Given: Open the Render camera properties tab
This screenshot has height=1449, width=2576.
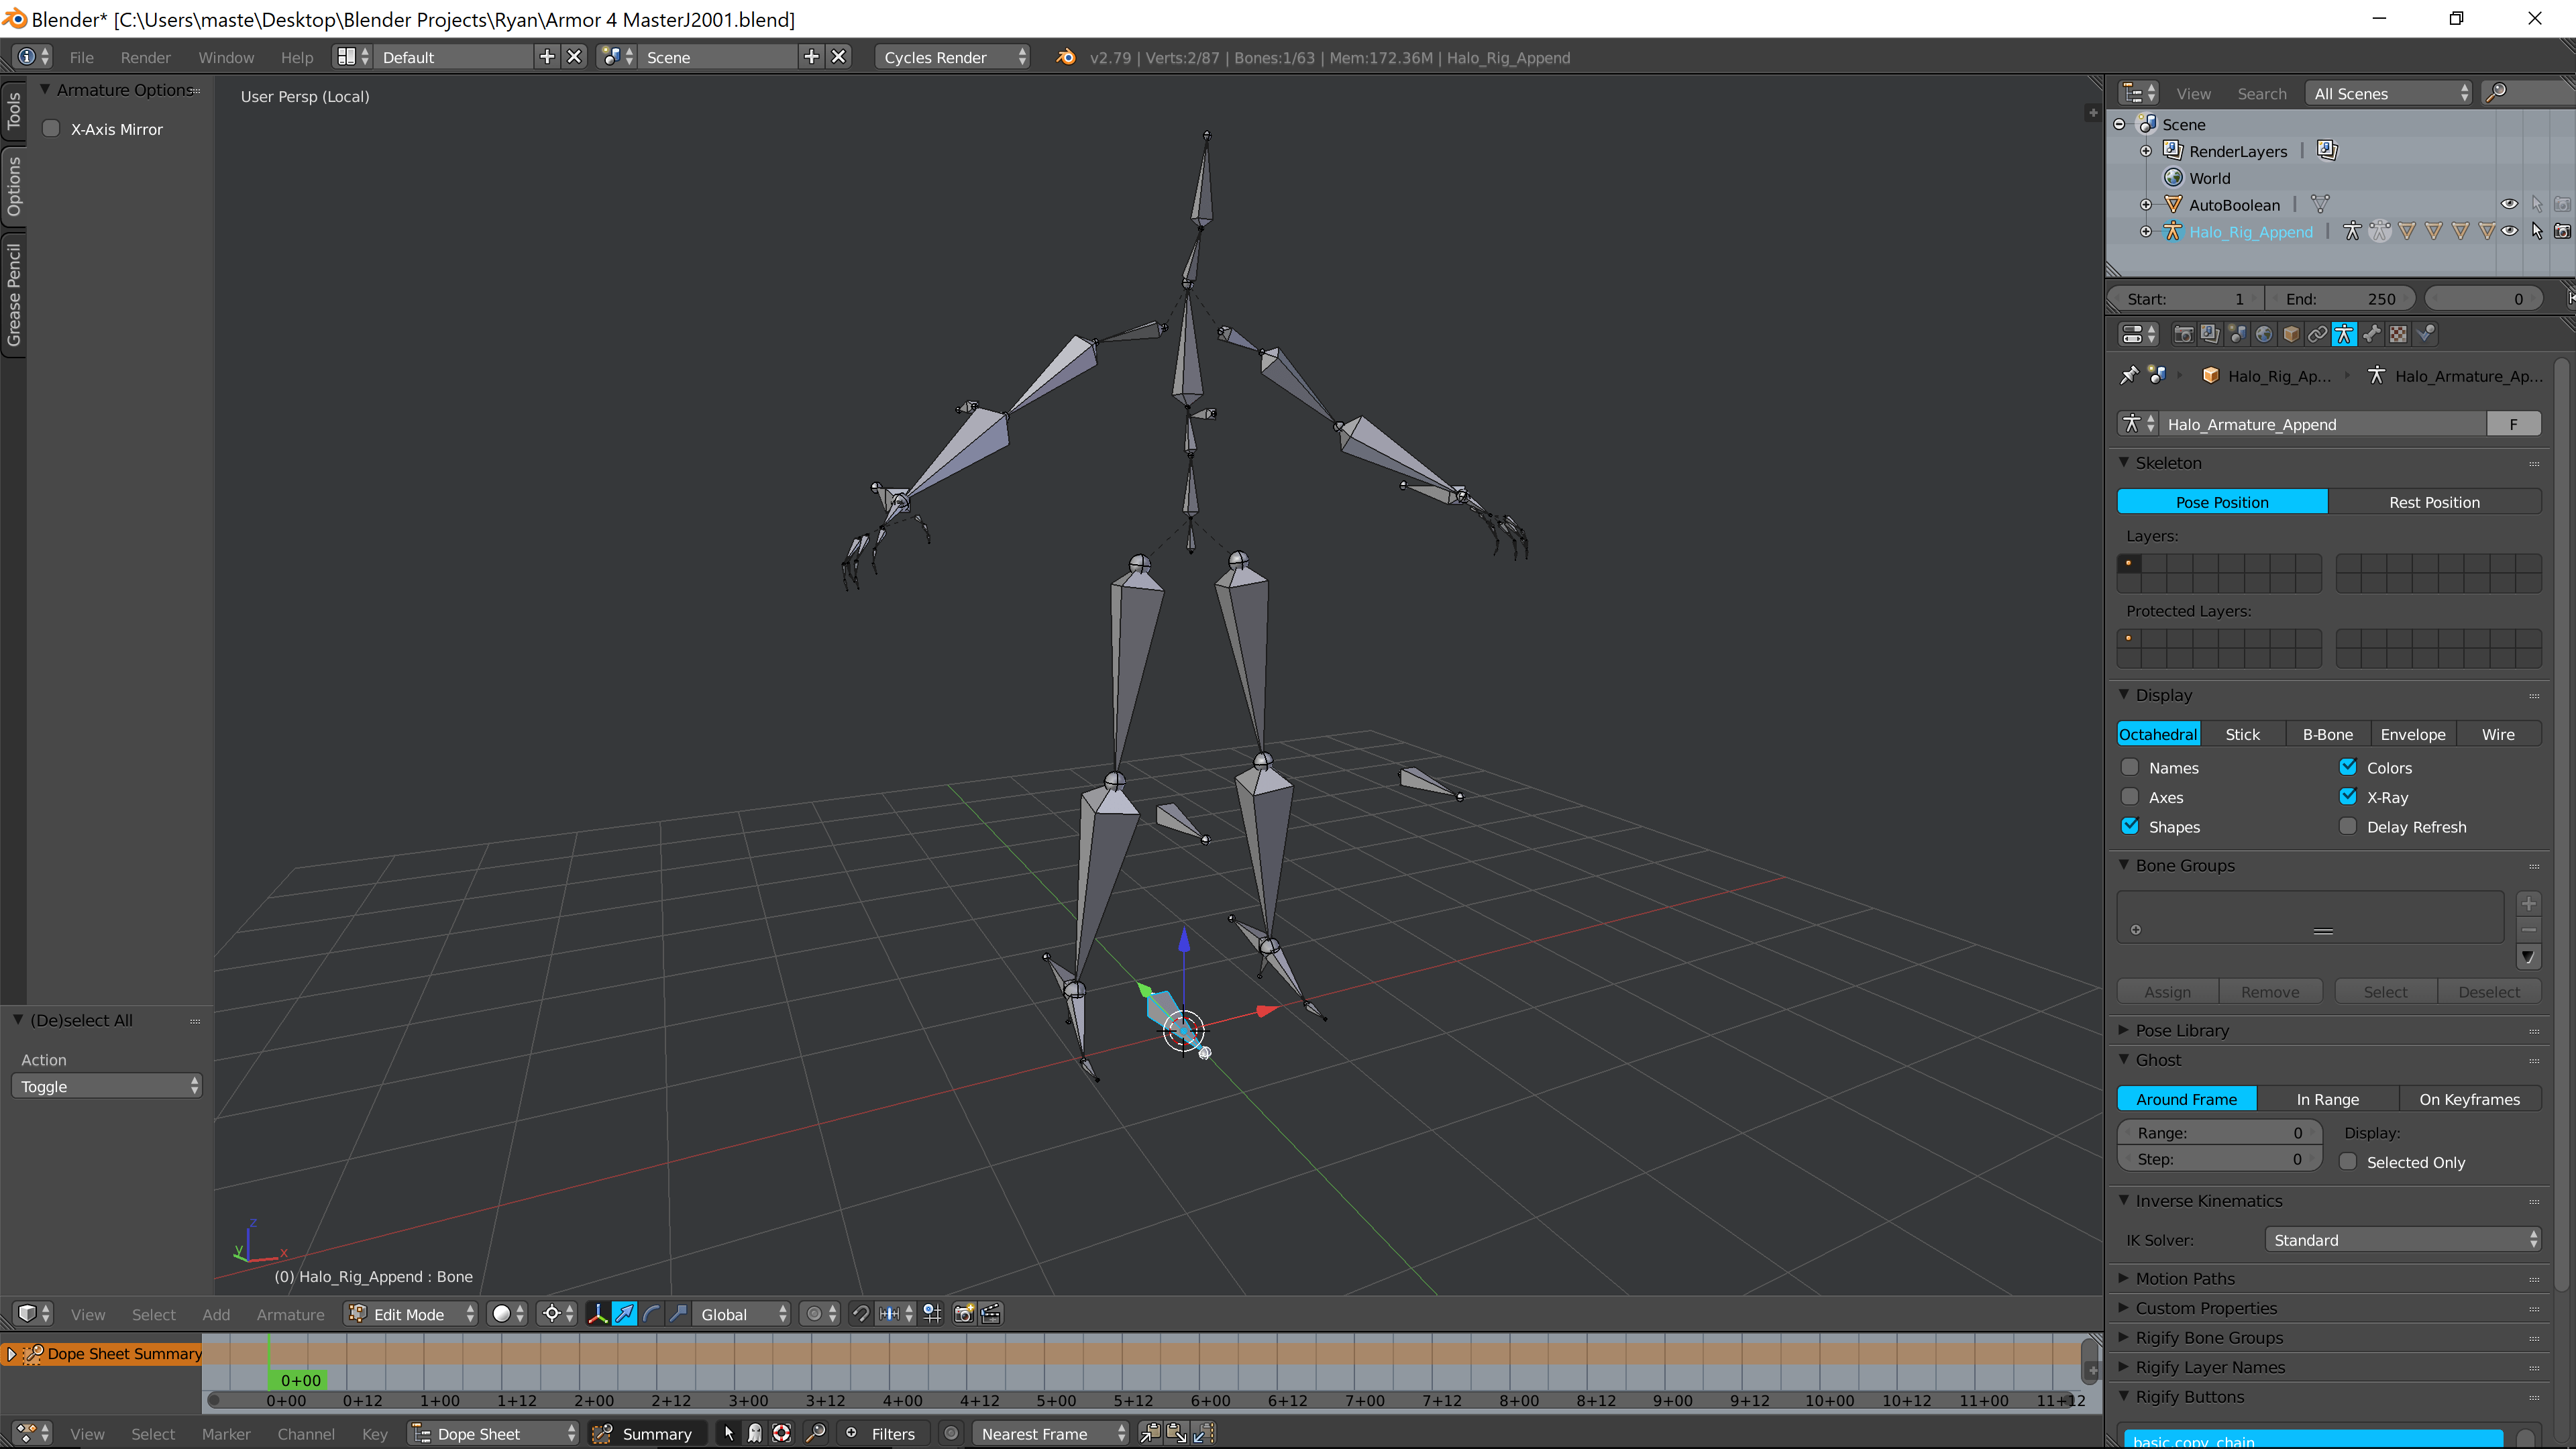Looking at the screenshot, I should (x=2183, y=334).
